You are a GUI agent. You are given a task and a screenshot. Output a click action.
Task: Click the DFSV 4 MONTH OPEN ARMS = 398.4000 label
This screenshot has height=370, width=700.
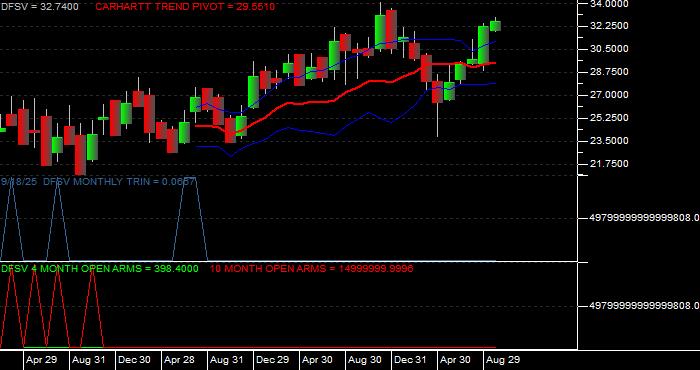(100, 268)
